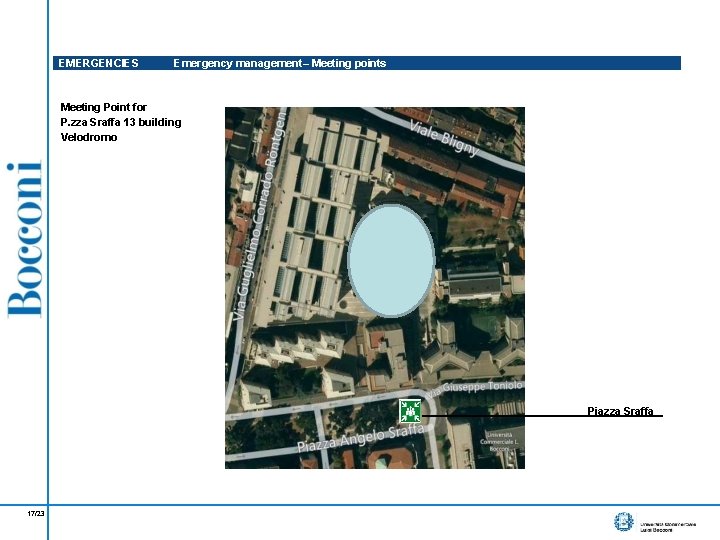The image size is (720, 540).
Task: Select 'Emergency management – Meeting points' title
Action: (x=280, y=63)
